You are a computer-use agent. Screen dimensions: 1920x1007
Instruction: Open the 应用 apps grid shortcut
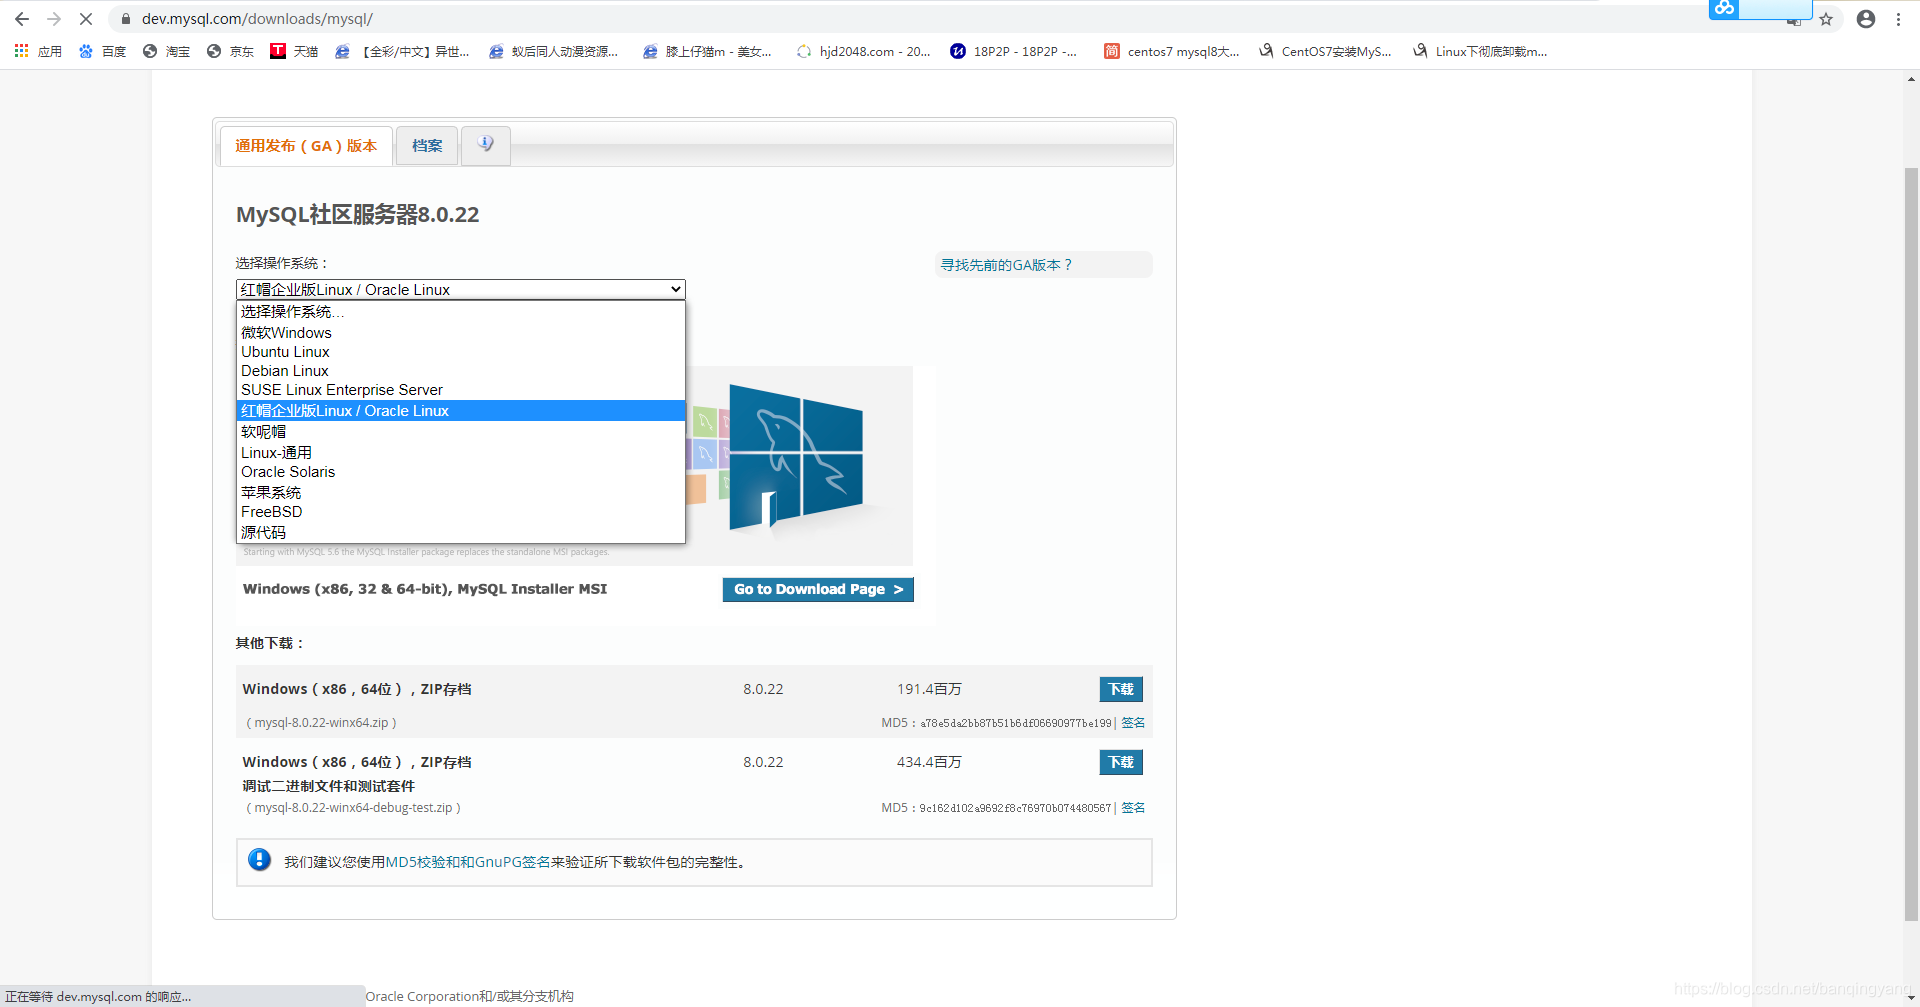pos(38,51)
